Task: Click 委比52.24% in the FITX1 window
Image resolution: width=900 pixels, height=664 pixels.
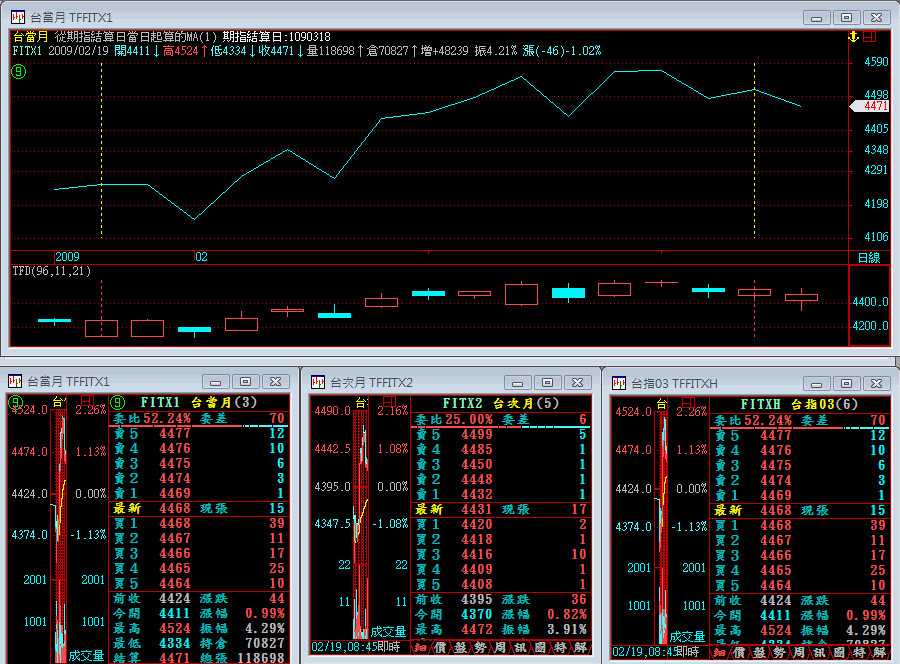Action: coord(152,418)
